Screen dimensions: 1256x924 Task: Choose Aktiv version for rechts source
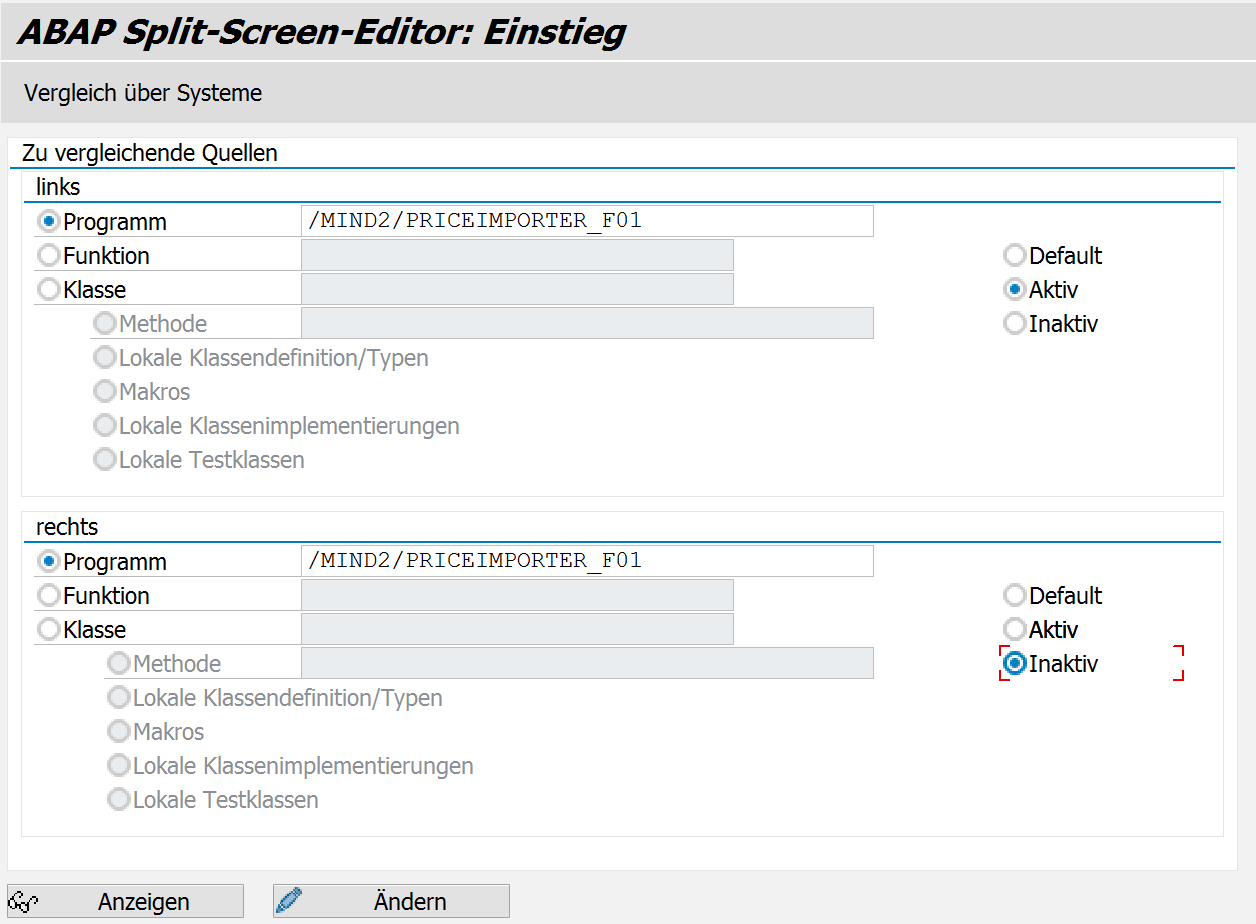click(x=1015, y=629)
